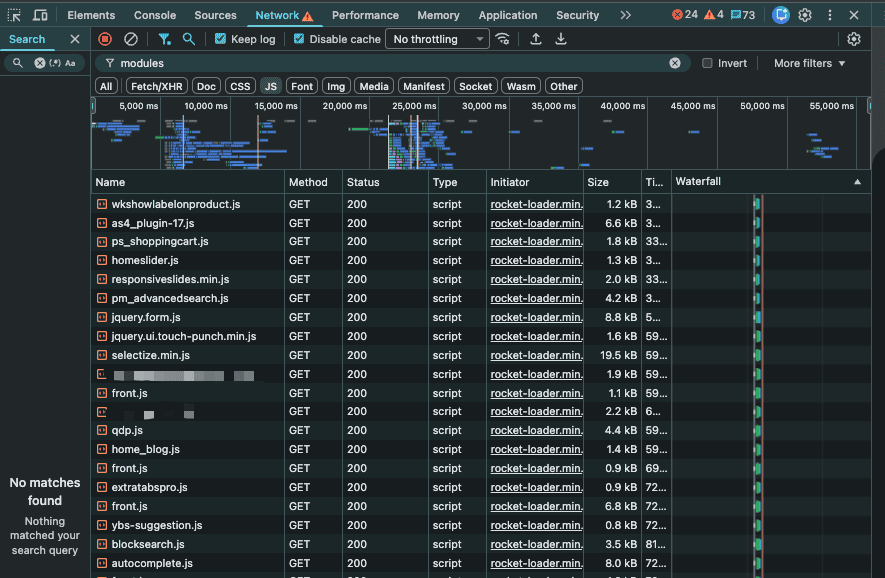This screenshot has width=885, height=578.
Task: Filter by the Manifest type button
Action: click(x=424, y=86)
